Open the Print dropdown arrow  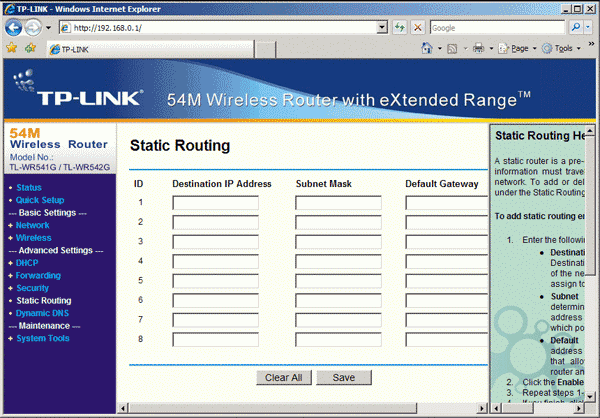pos(491,49)
